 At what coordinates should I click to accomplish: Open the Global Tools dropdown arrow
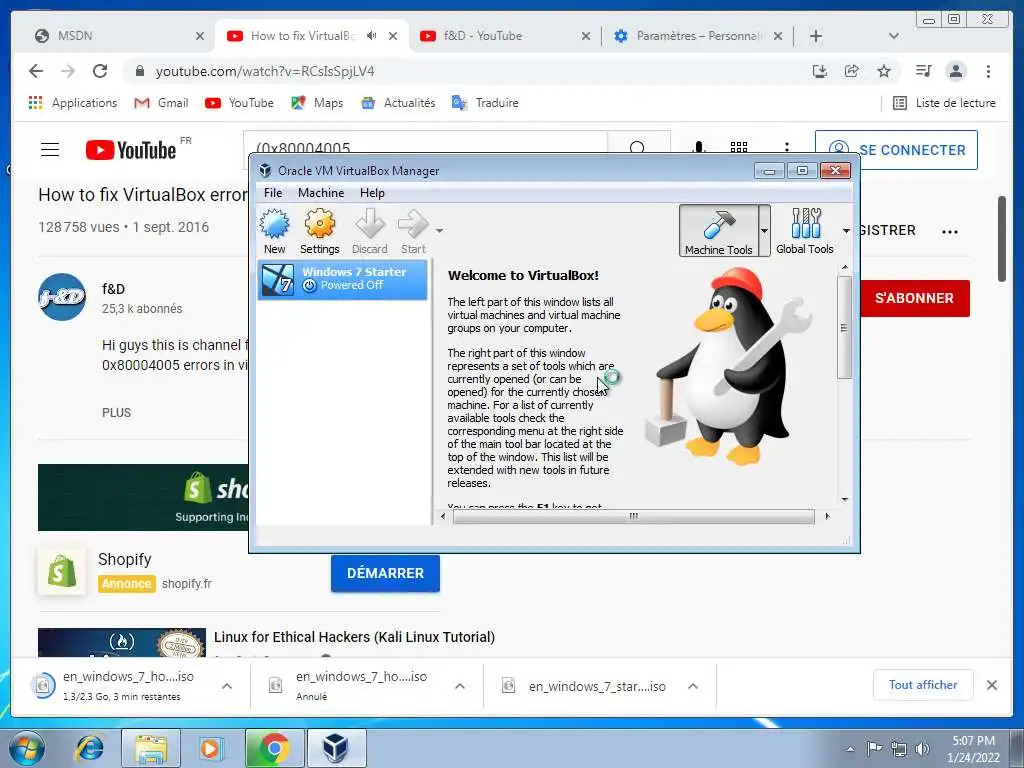click(x=846, y=231)
